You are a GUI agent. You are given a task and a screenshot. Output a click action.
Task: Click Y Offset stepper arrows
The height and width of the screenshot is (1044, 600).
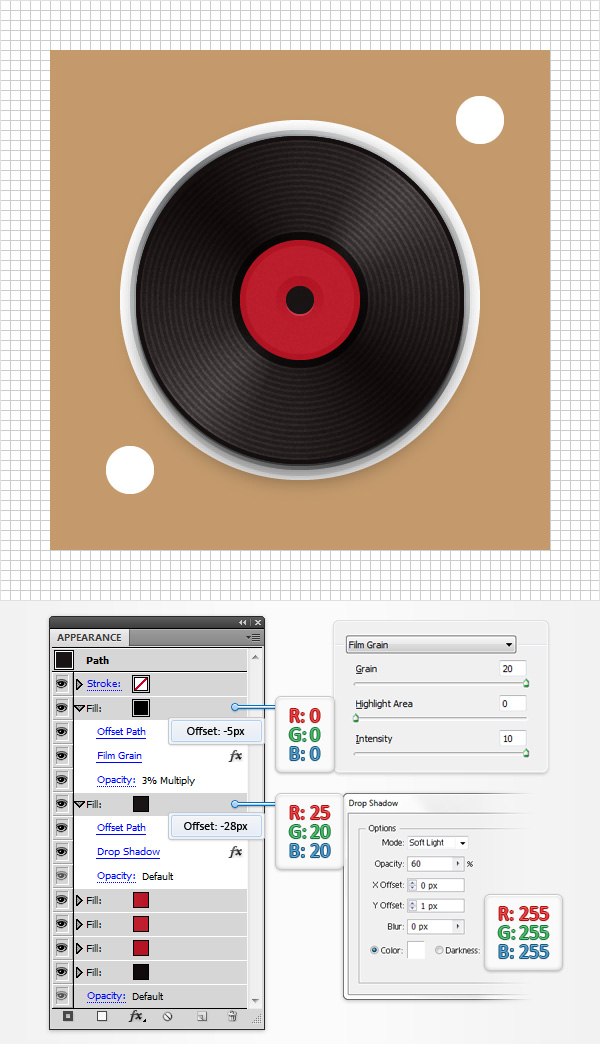pos(413,906)
